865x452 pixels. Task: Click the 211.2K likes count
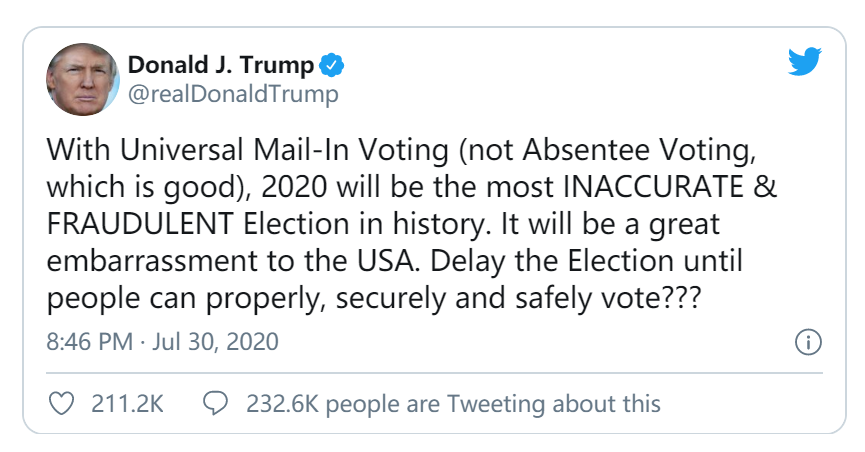tap(127, 404)
